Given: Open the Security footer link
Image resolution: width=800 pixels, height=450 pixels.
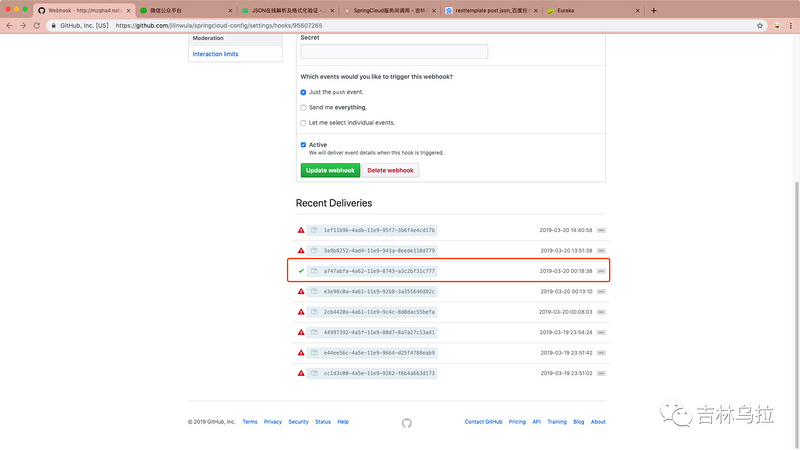Looking at the screenshot, I should (x=298, y=422).
